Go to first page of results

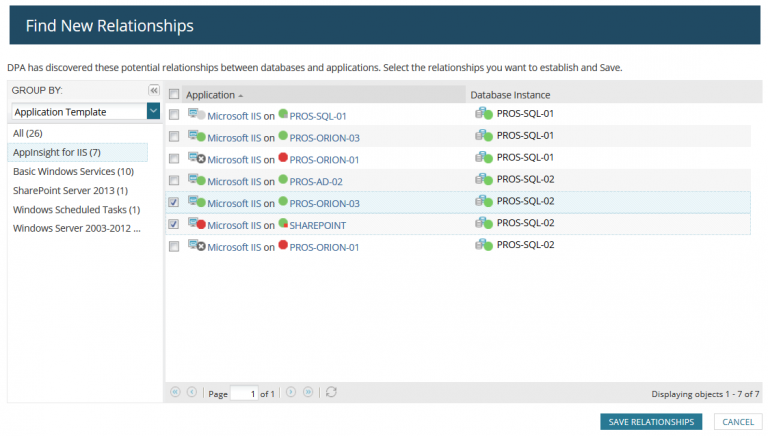pyautogui.click(x=175, y=392)
